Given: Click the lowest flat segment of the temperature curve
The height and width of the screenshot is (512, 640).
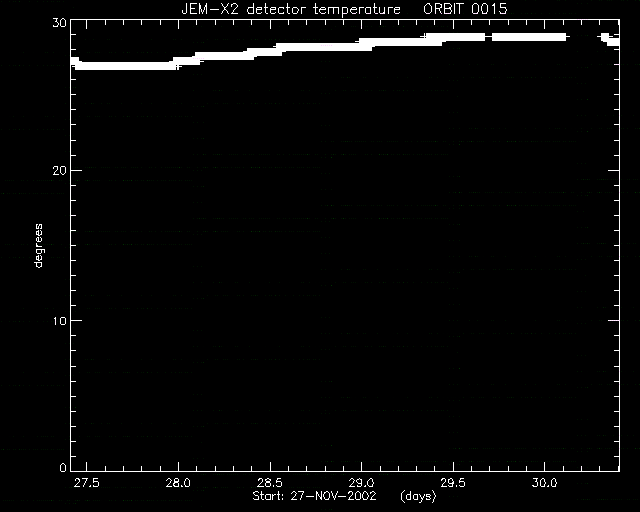Looking at the screenshot, I should [127, 66].
